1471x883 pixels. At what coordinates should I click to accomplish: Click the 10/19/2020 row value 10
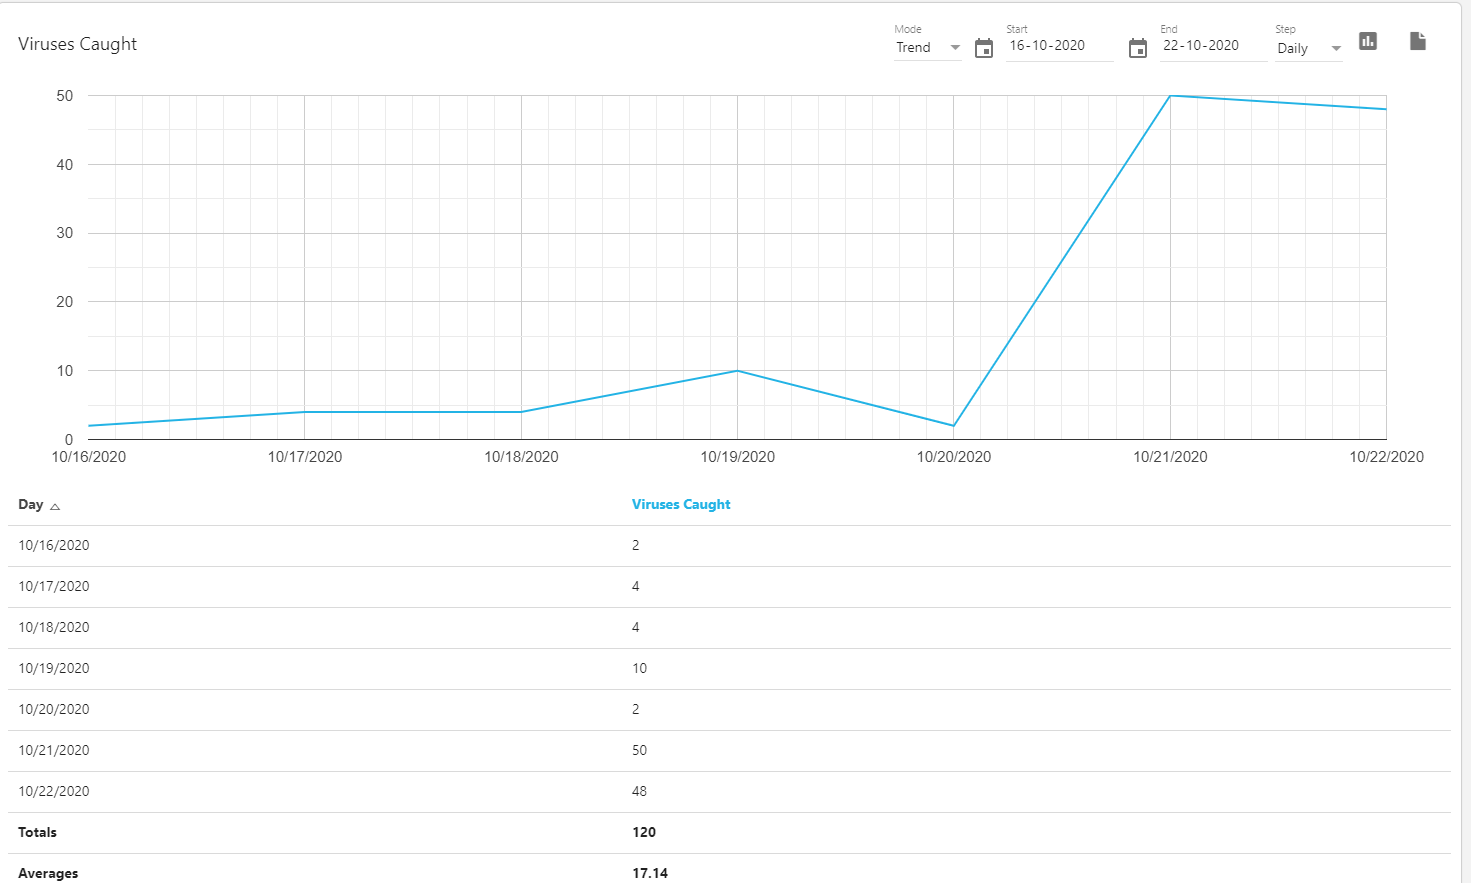click(x=639, y=669)
